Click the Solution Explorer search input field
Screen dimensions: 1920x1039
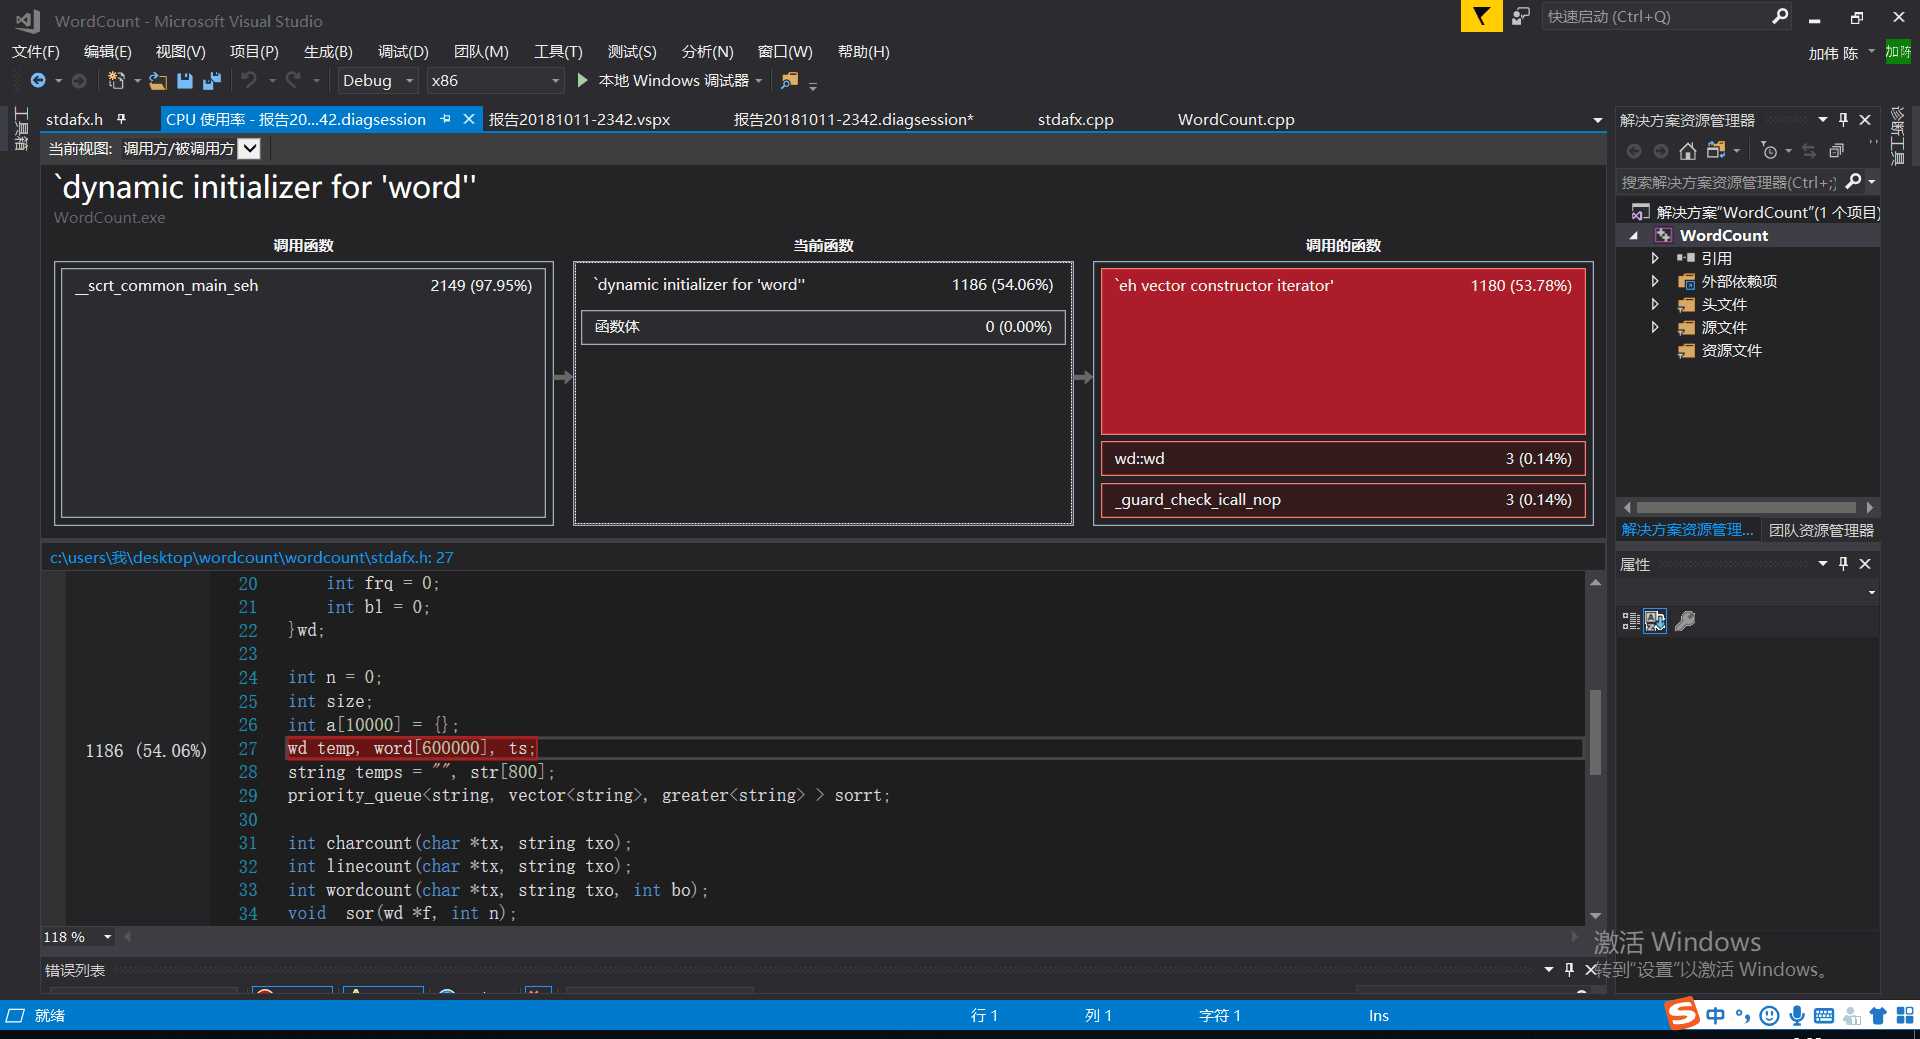point(1729,182)
